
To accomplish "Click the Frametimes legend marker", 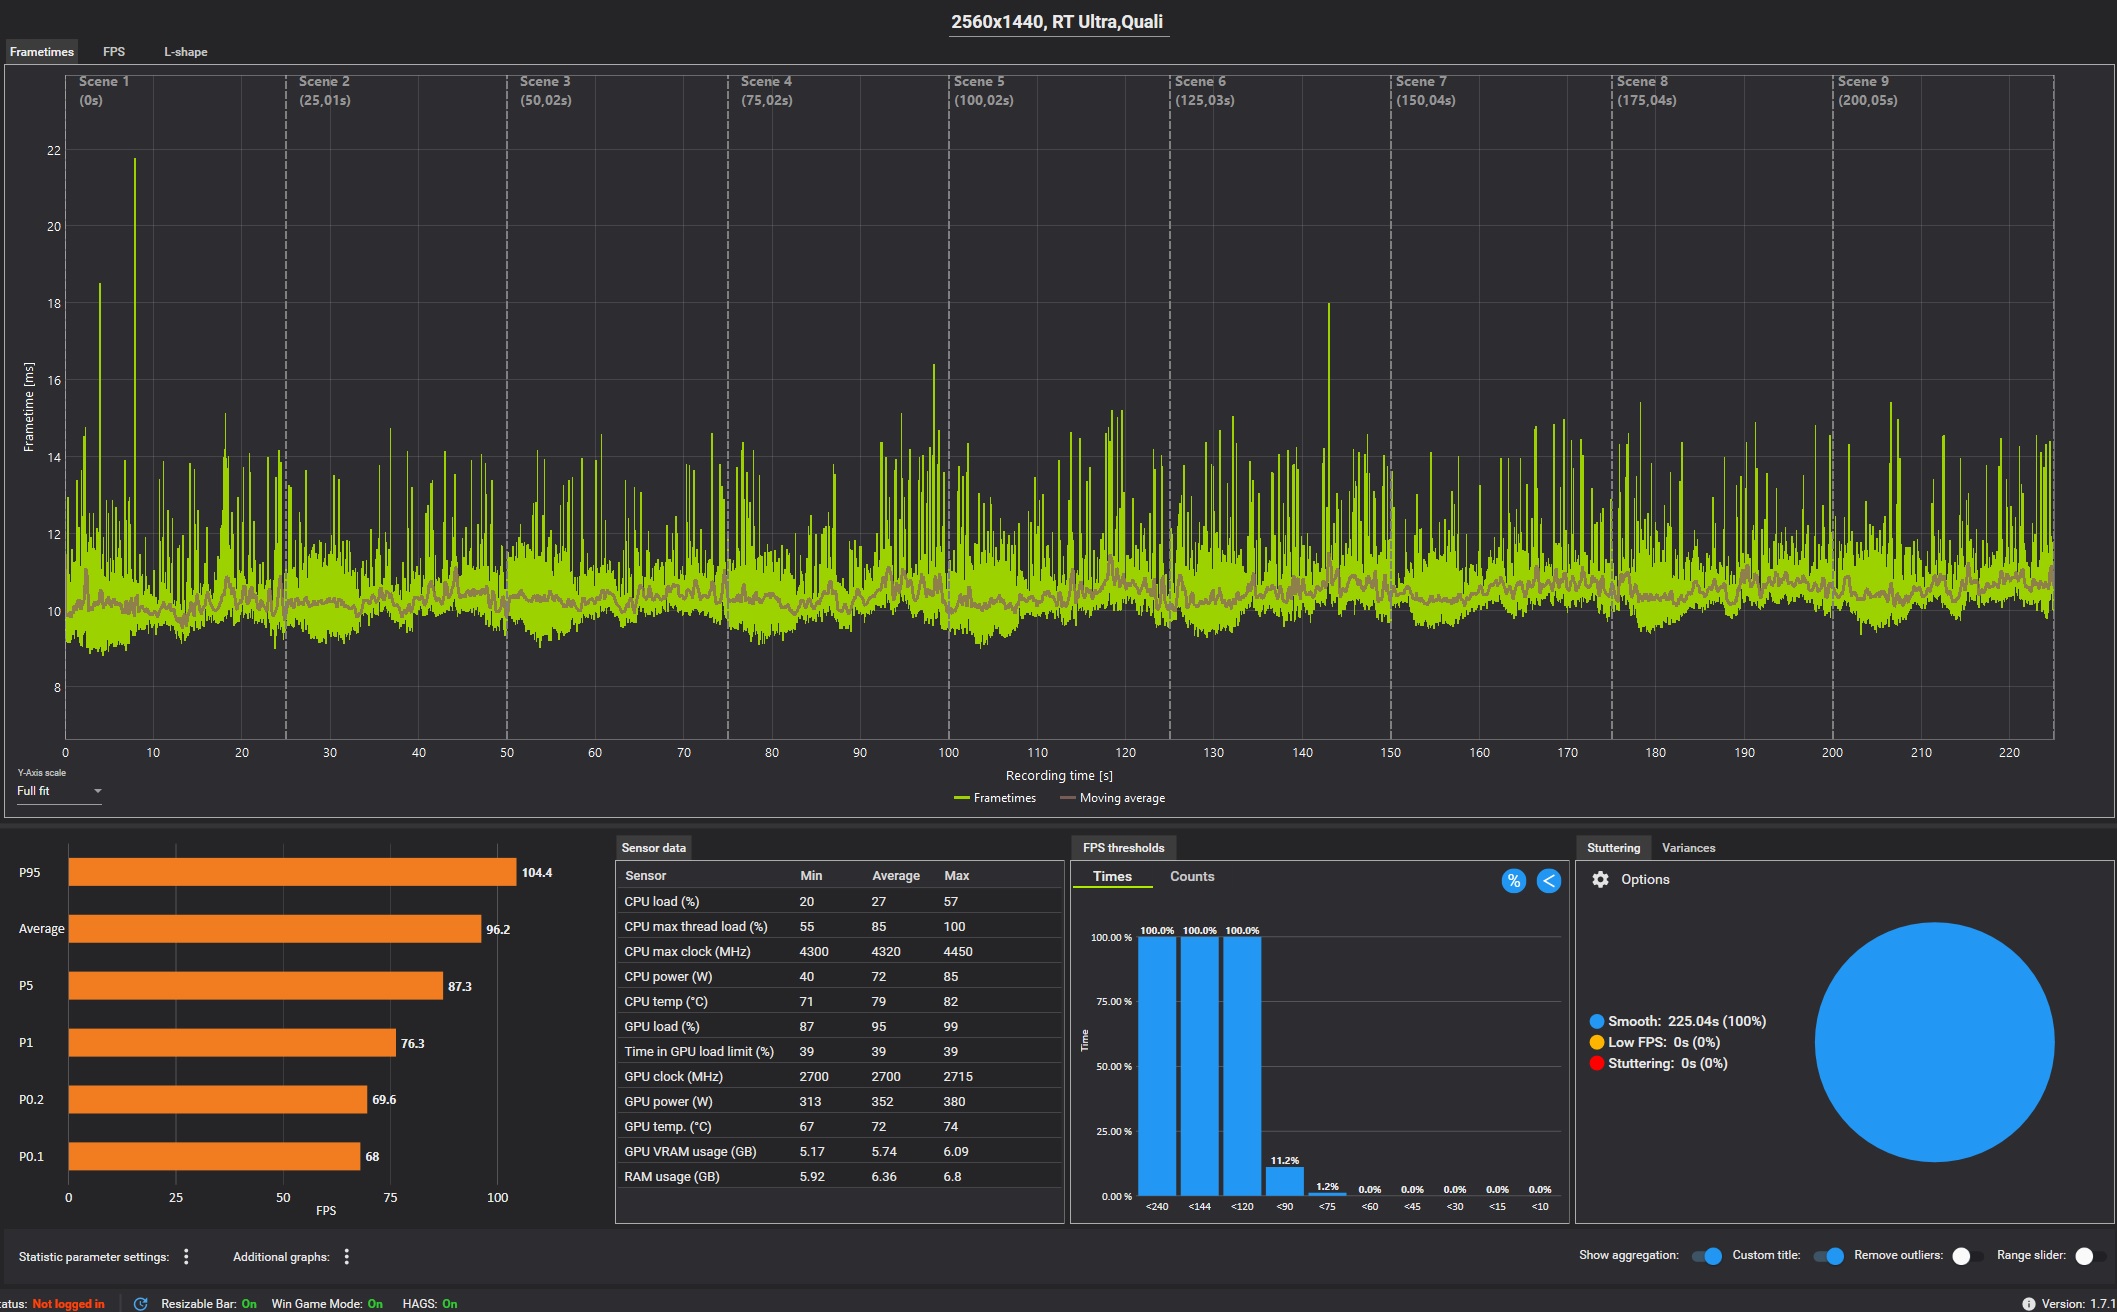I will [962, 798].
